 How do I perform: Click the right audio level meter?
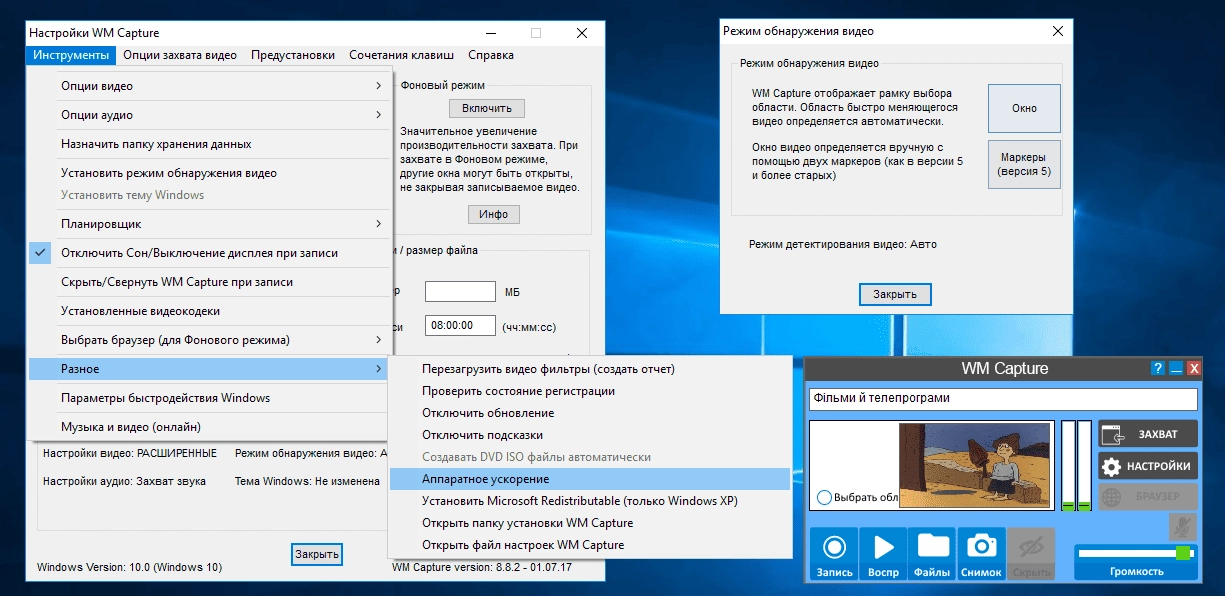[x=1084, y=466]
